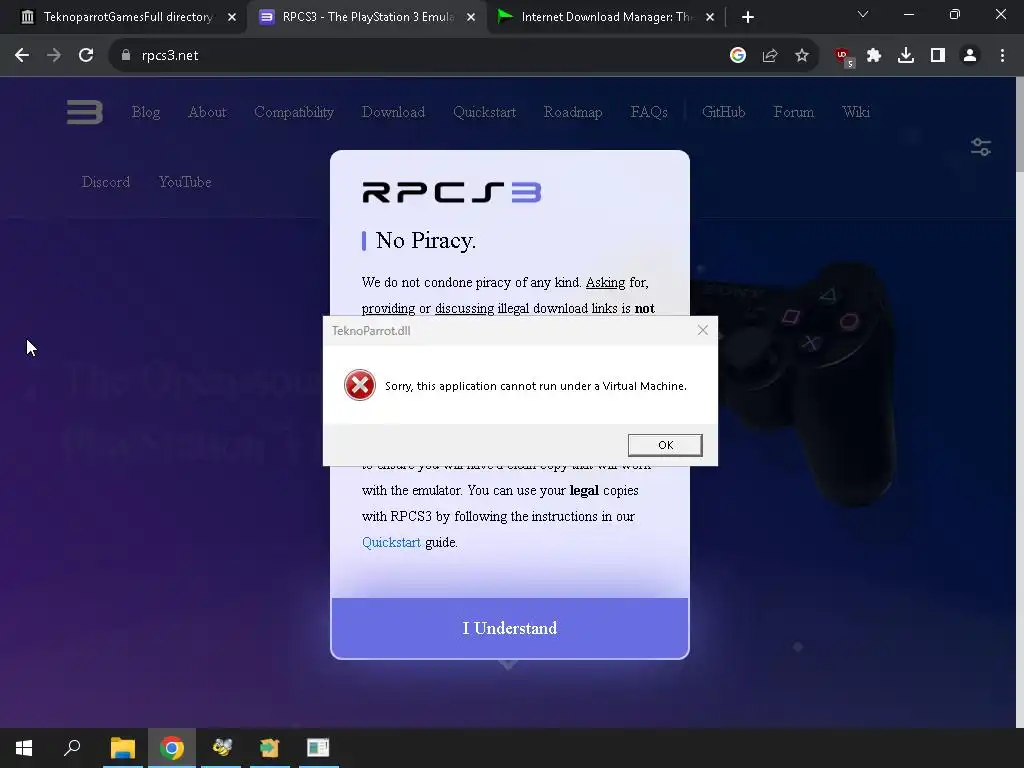Open the bee icon app in the taskbar
This screenshot has width=1024, height=768.
(x=221, y=748)
